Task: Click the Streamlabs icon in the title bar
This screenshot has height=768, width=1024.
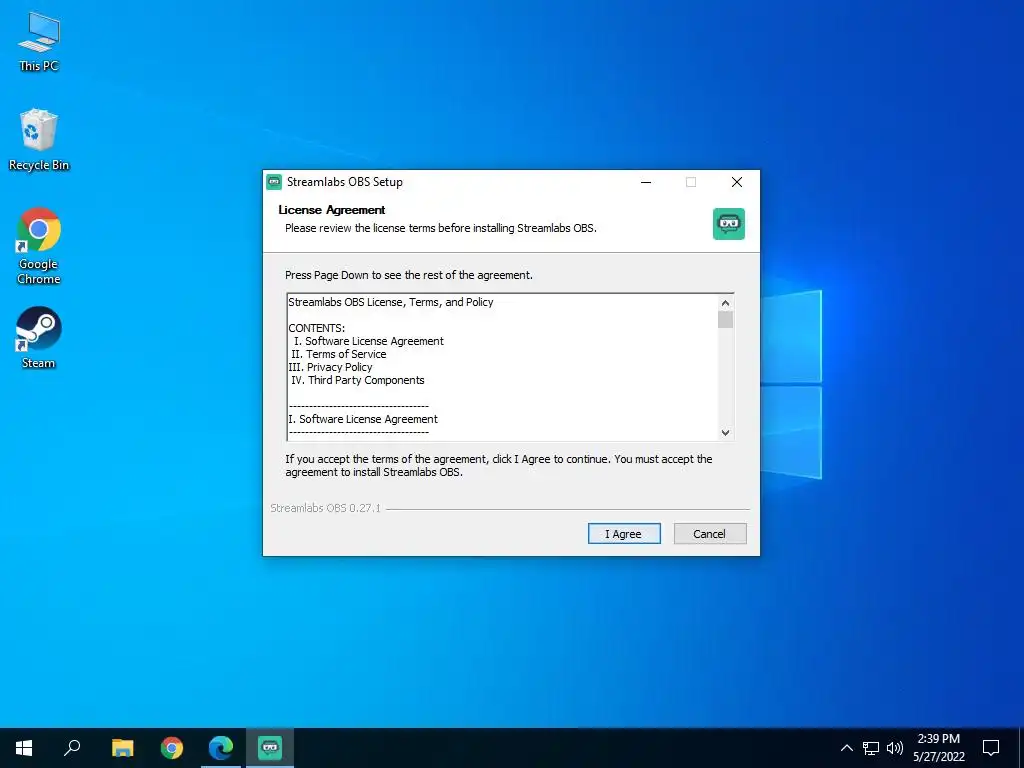Action: 274,182
